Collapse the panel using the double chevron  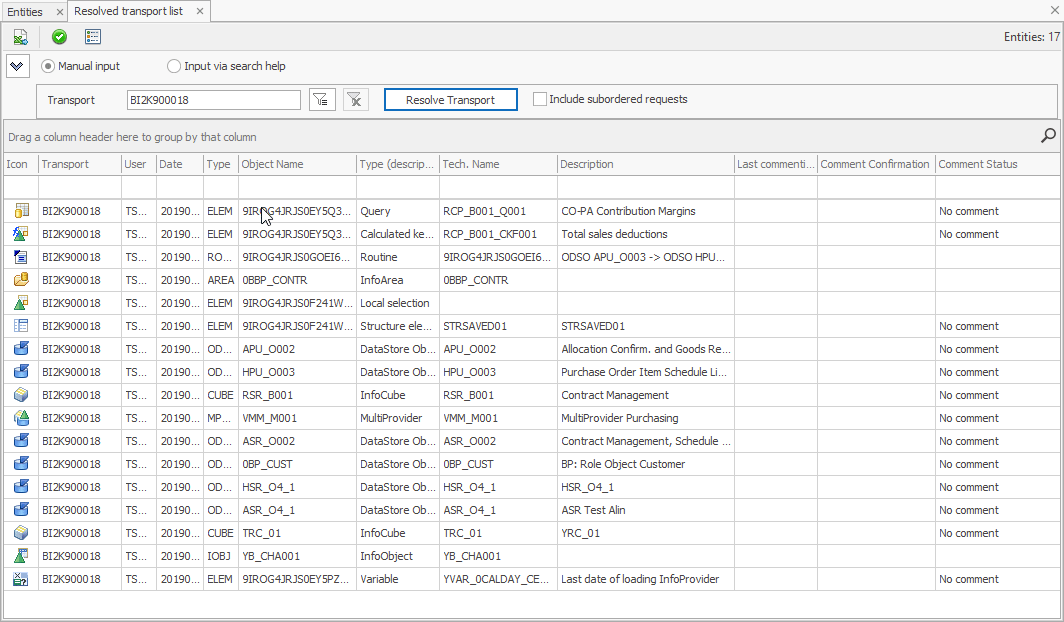[x=17, y=66]
